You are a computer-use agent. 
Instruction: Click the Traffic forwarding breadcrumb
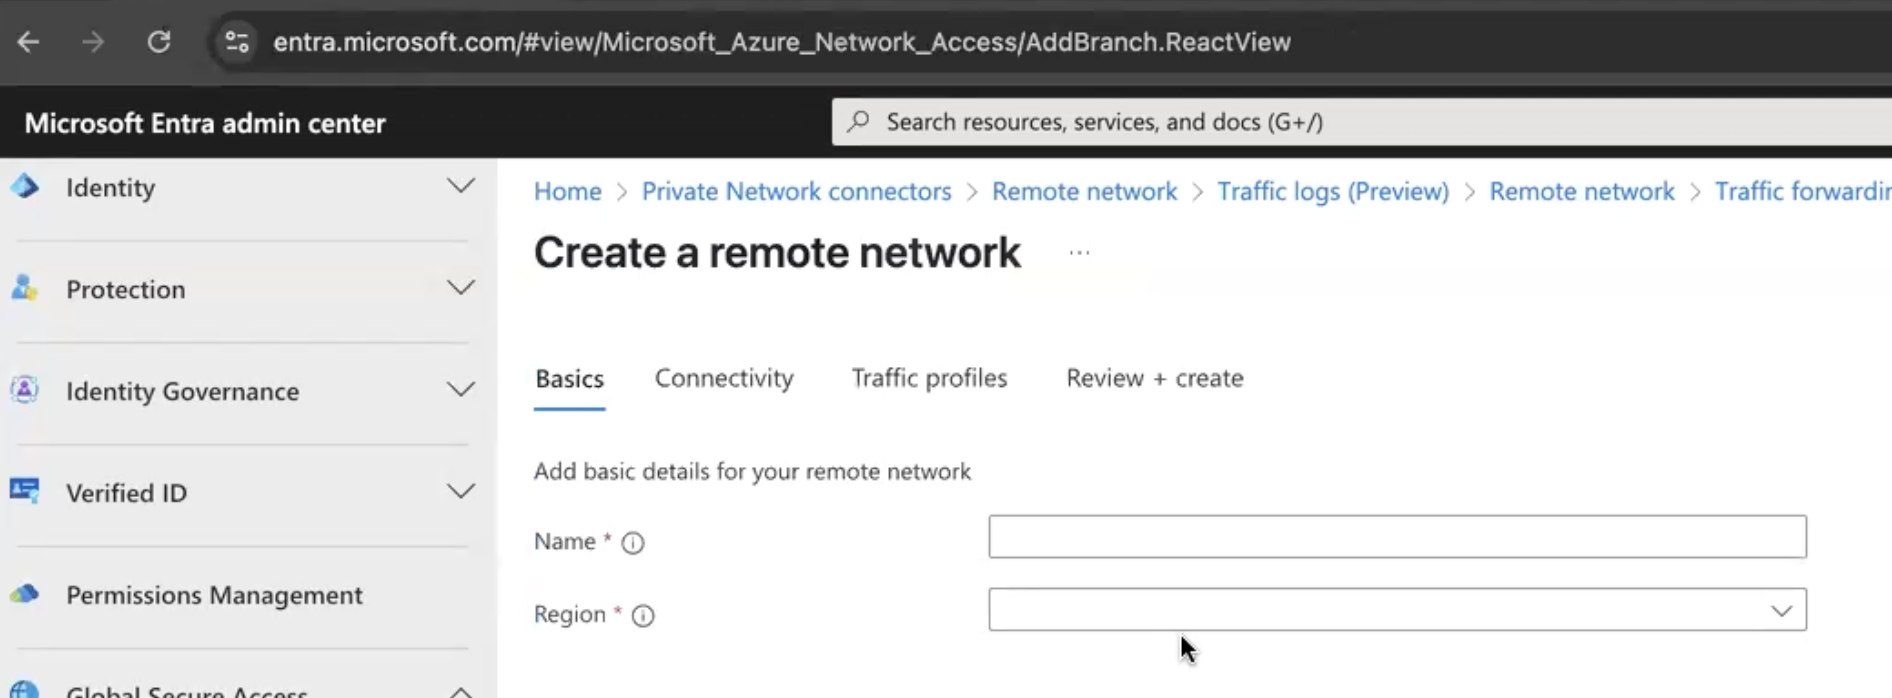(1803, 191)
